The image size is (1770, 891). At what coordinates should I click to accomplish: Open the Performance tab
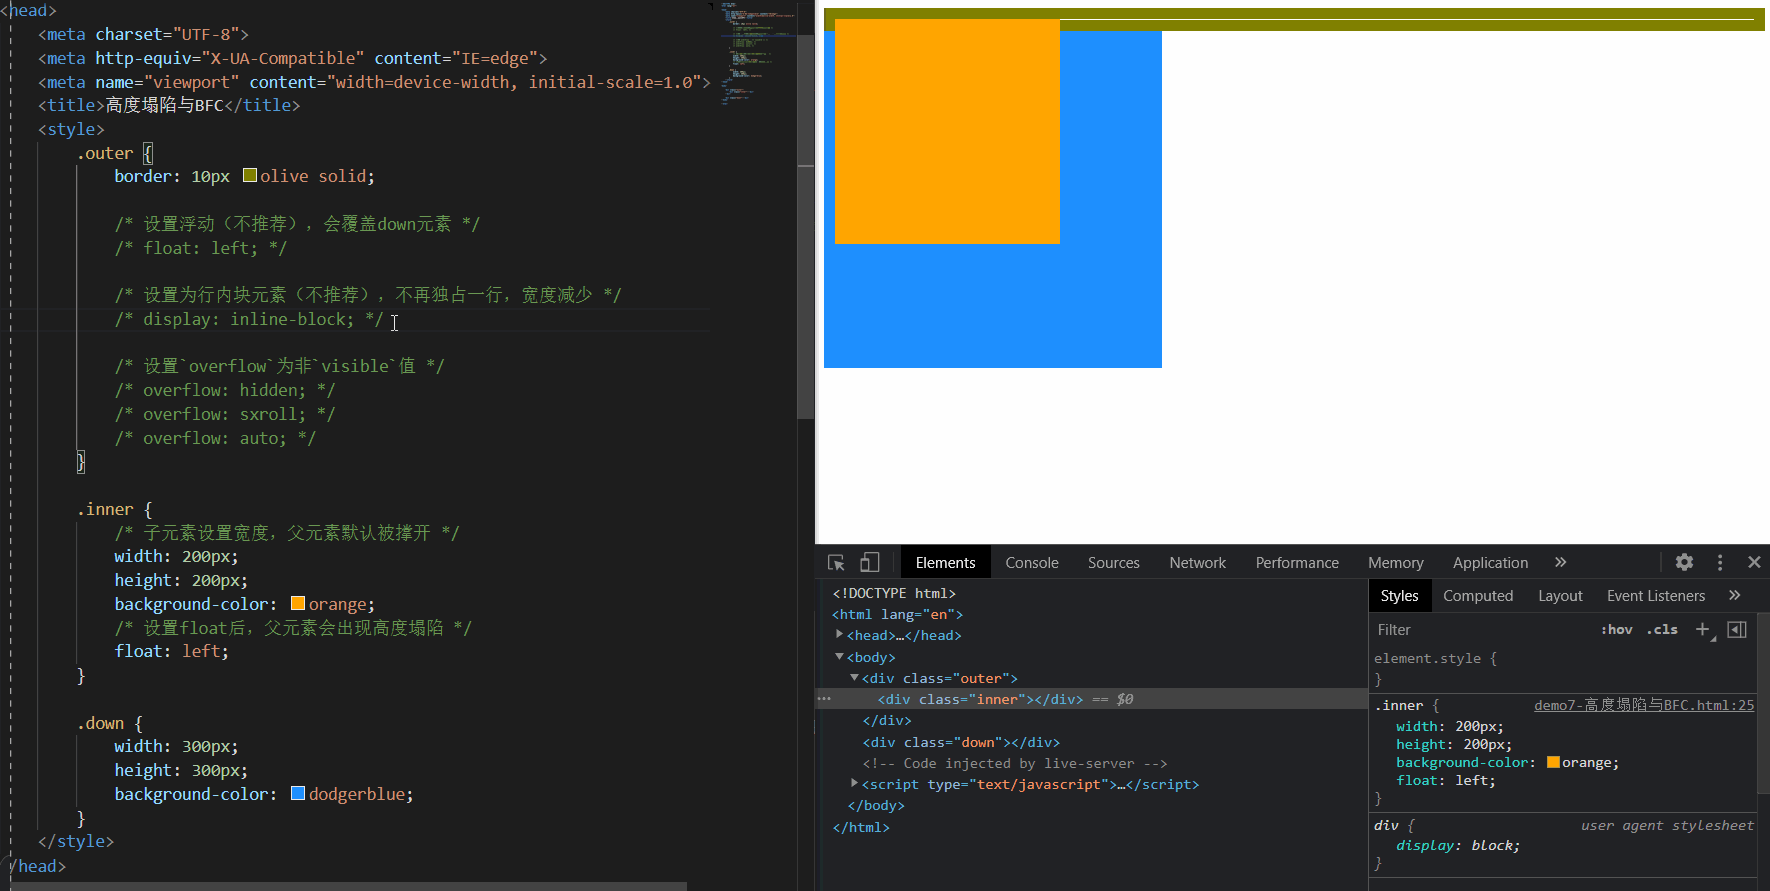[x=1297, y=562]
